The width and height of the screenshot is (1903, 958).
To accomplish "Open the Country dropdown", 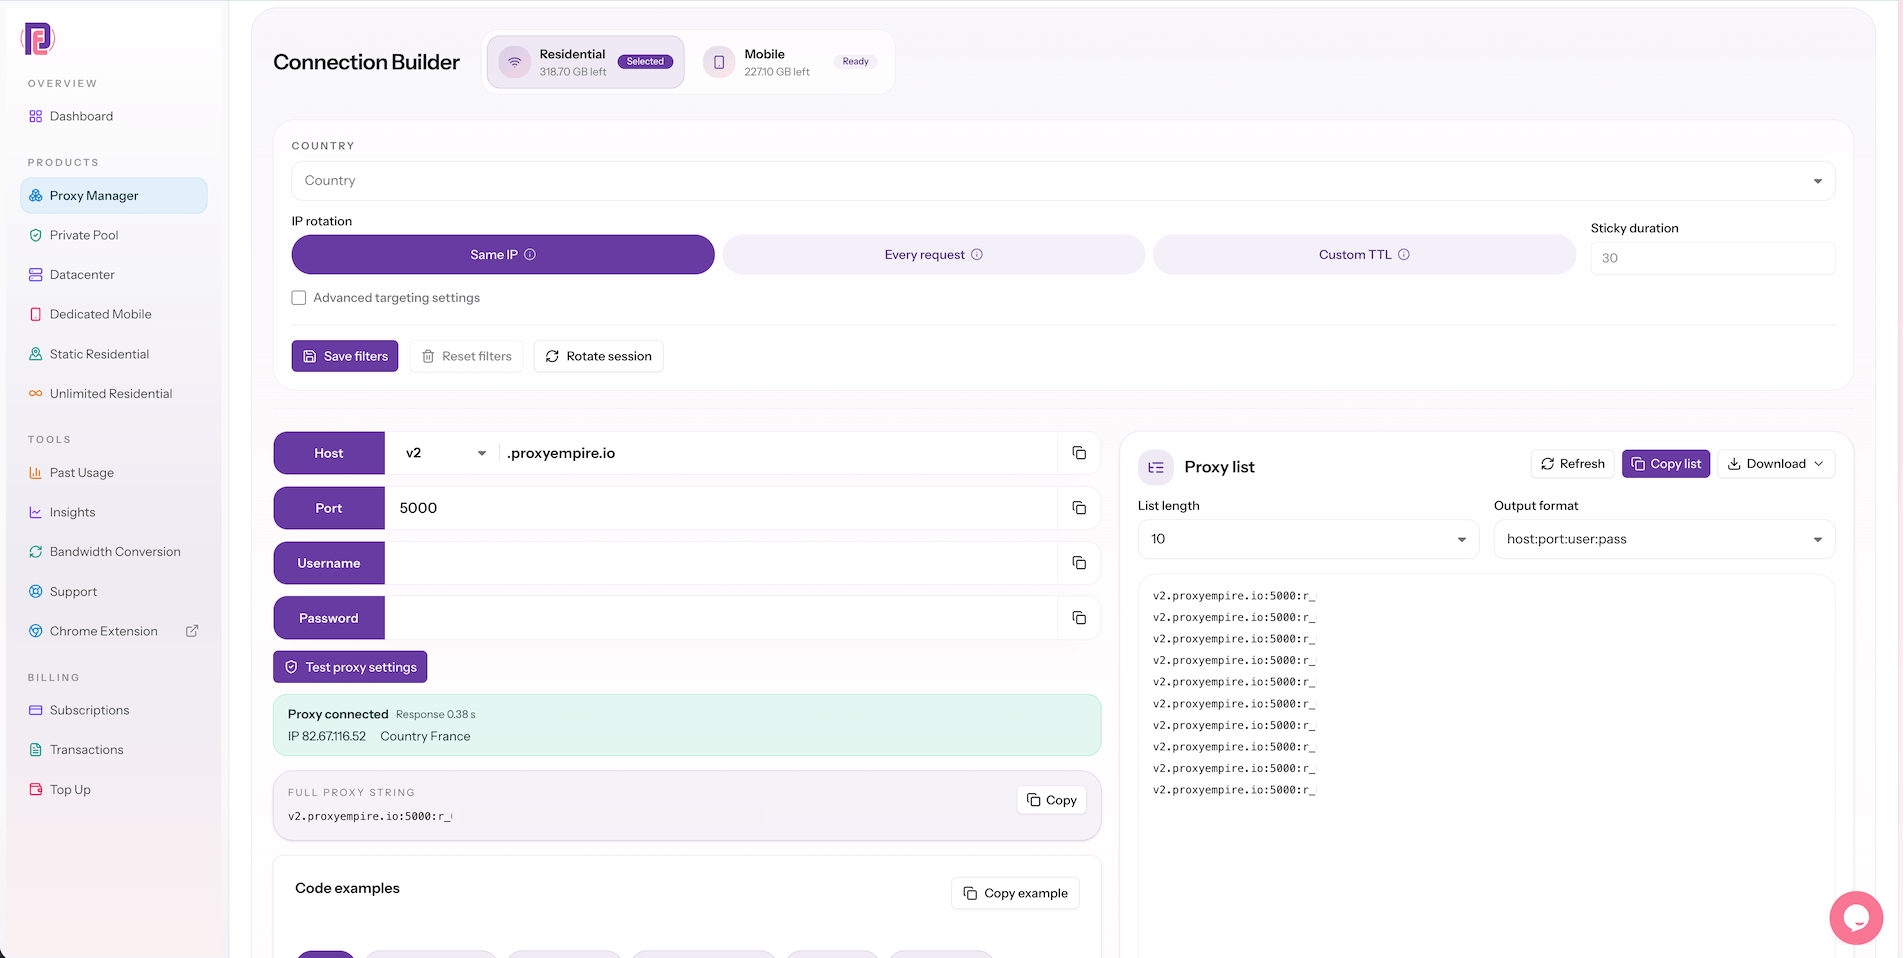I will [x=1063, y=181].
